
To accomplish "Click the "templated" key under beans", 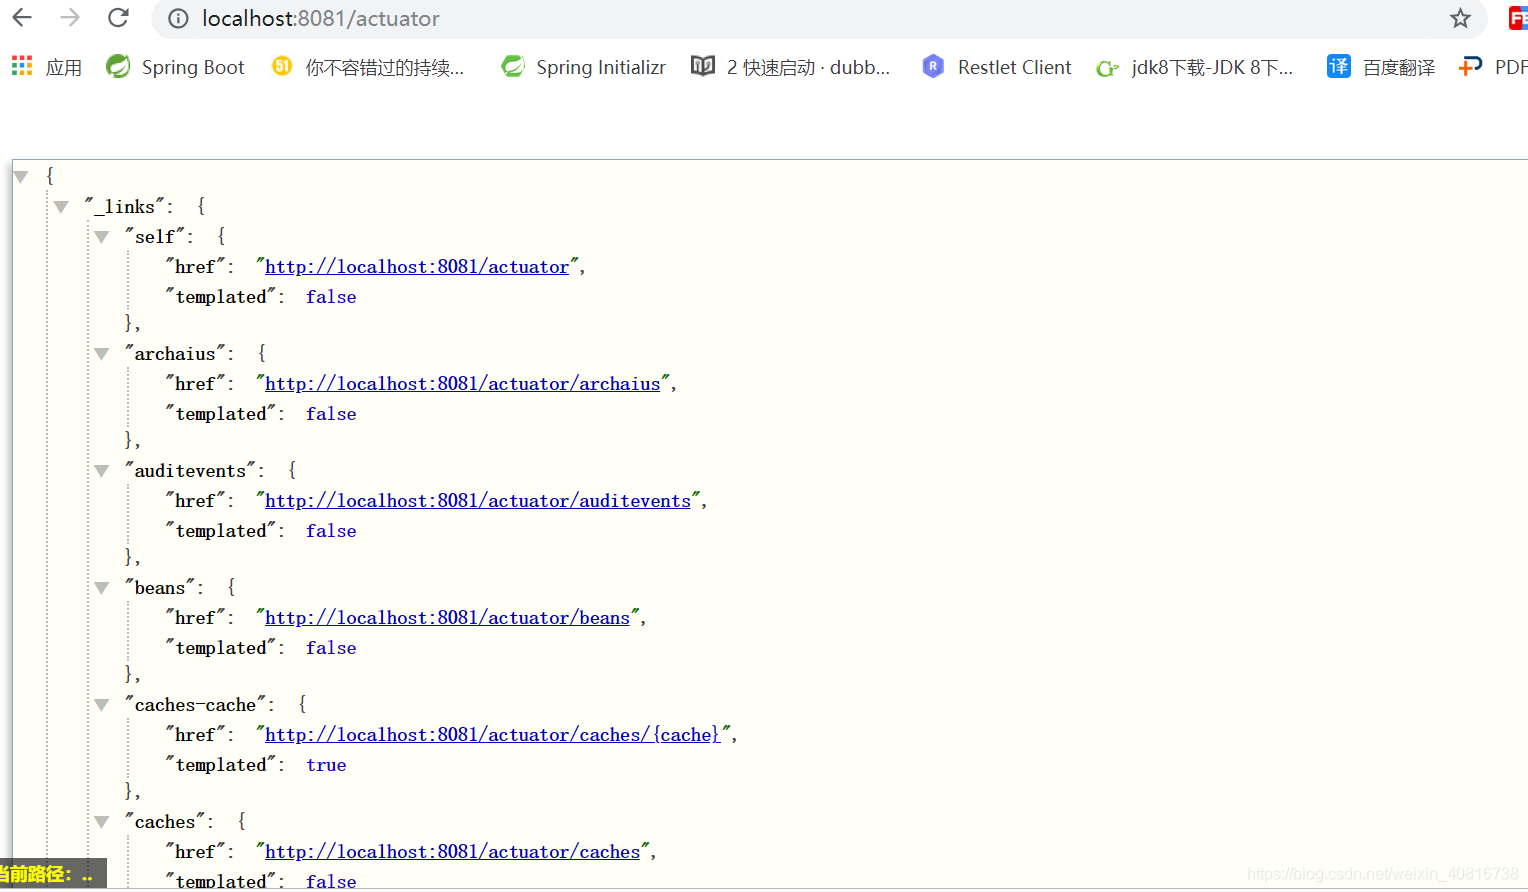I will (x=221, y=648).
